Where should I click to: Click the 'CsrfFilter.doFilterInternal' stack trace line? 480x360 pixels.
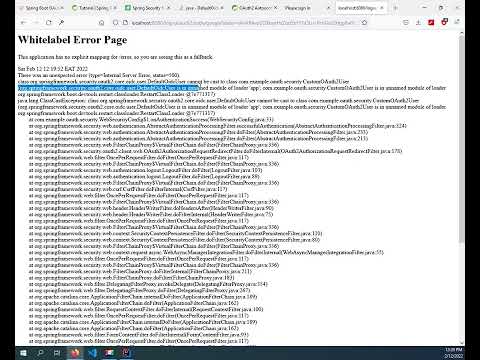128,189
